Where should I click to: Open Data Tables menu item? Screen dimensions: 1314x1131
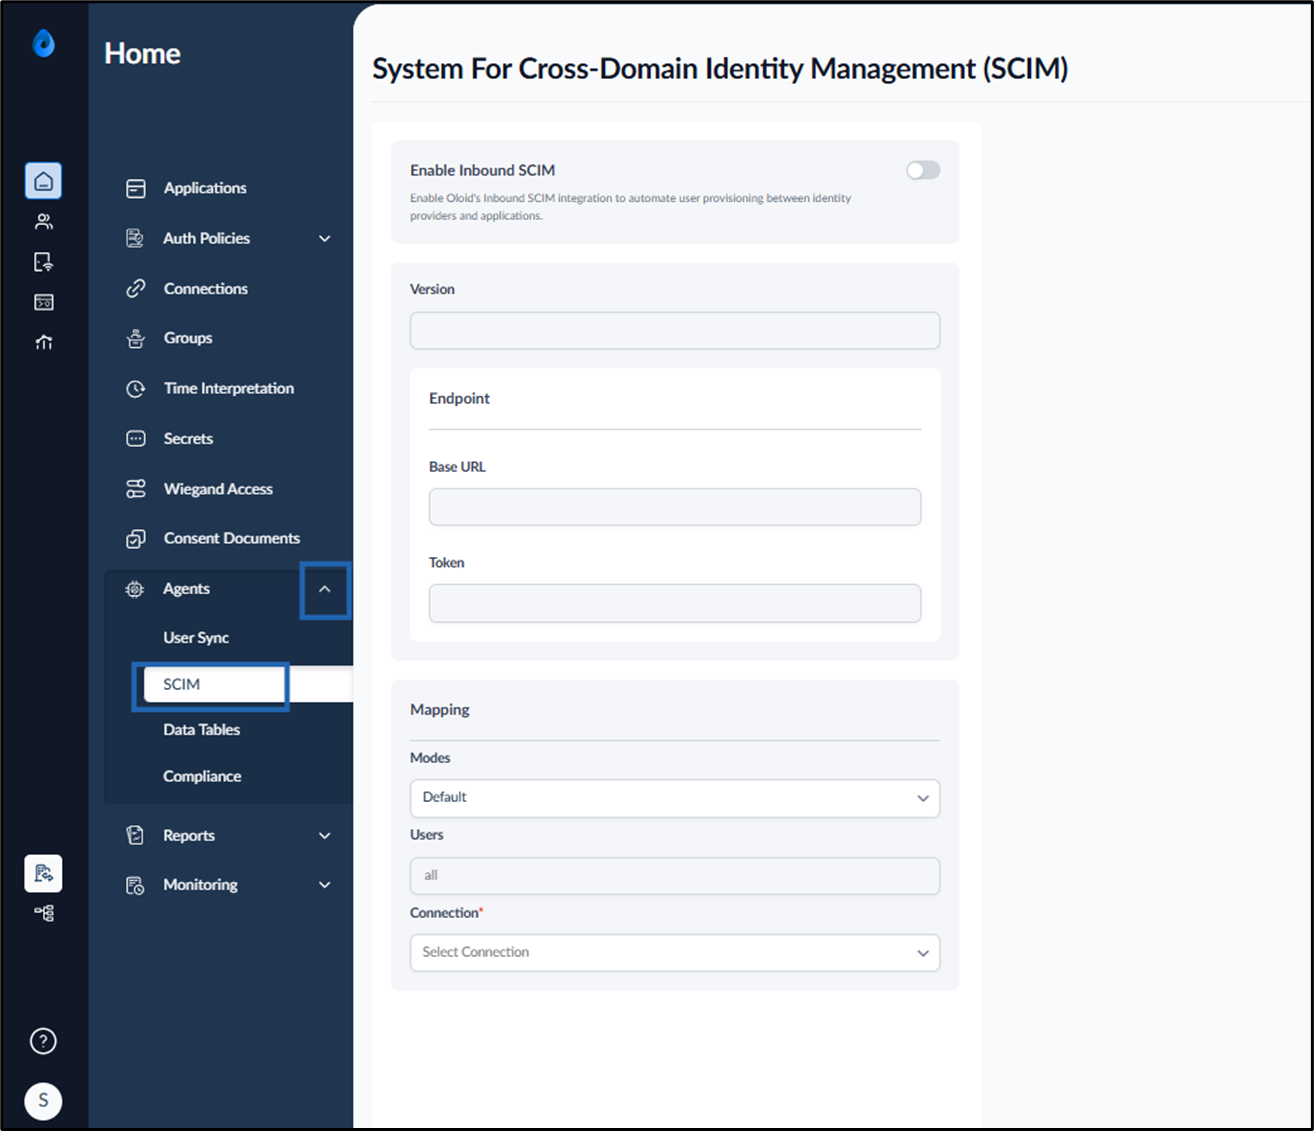click(202, 730)
